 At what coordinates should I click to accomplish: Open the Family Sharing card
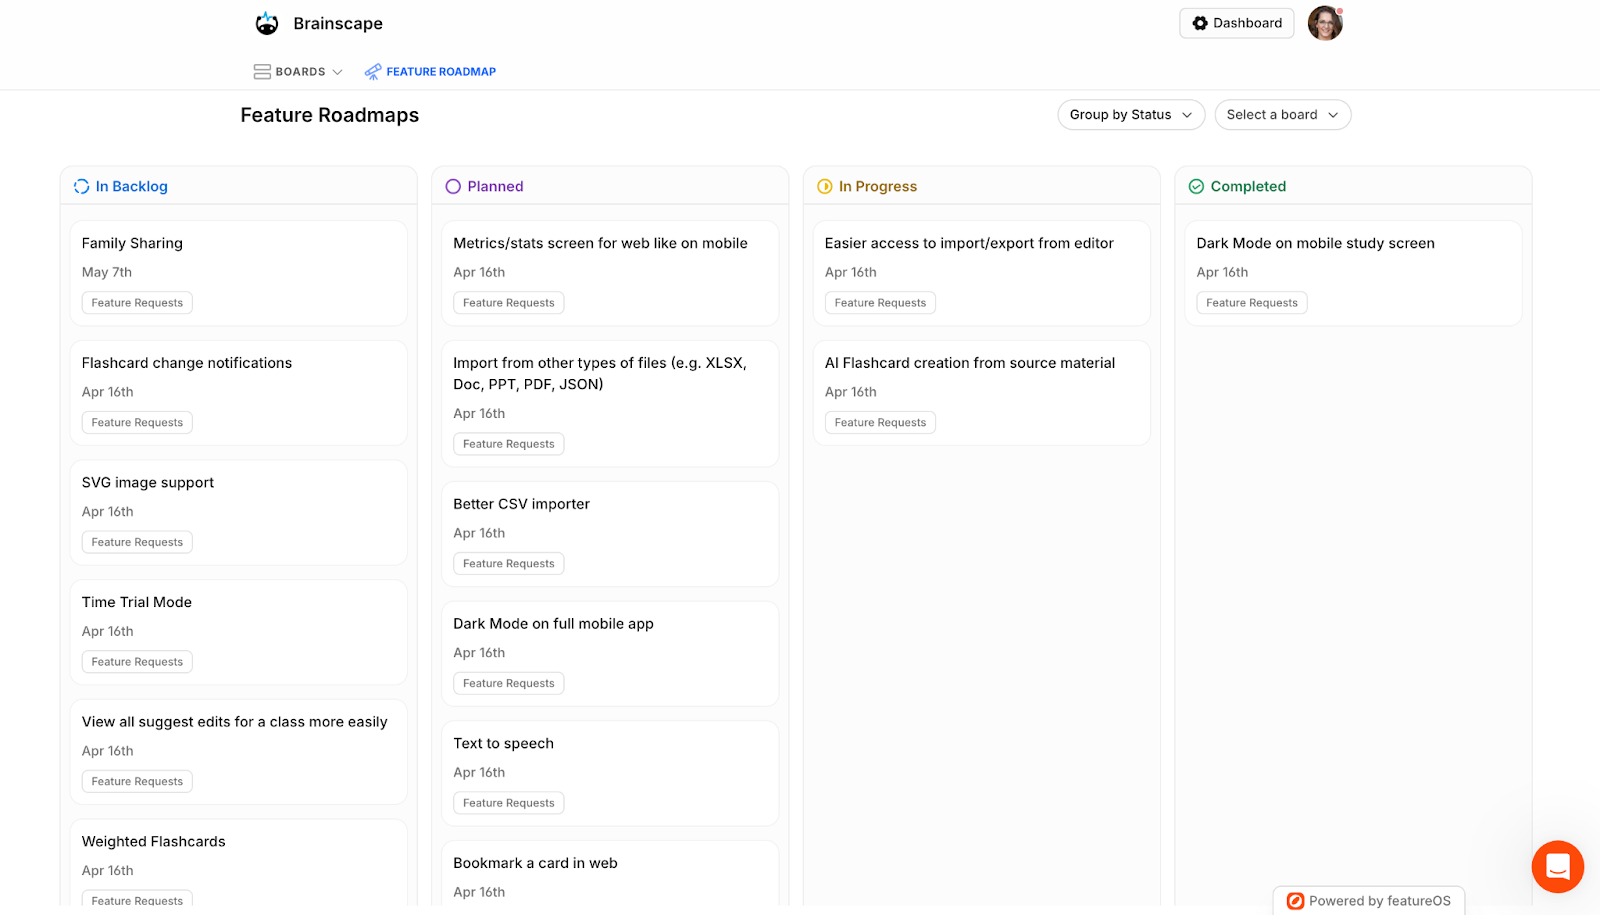coord(238,273)
